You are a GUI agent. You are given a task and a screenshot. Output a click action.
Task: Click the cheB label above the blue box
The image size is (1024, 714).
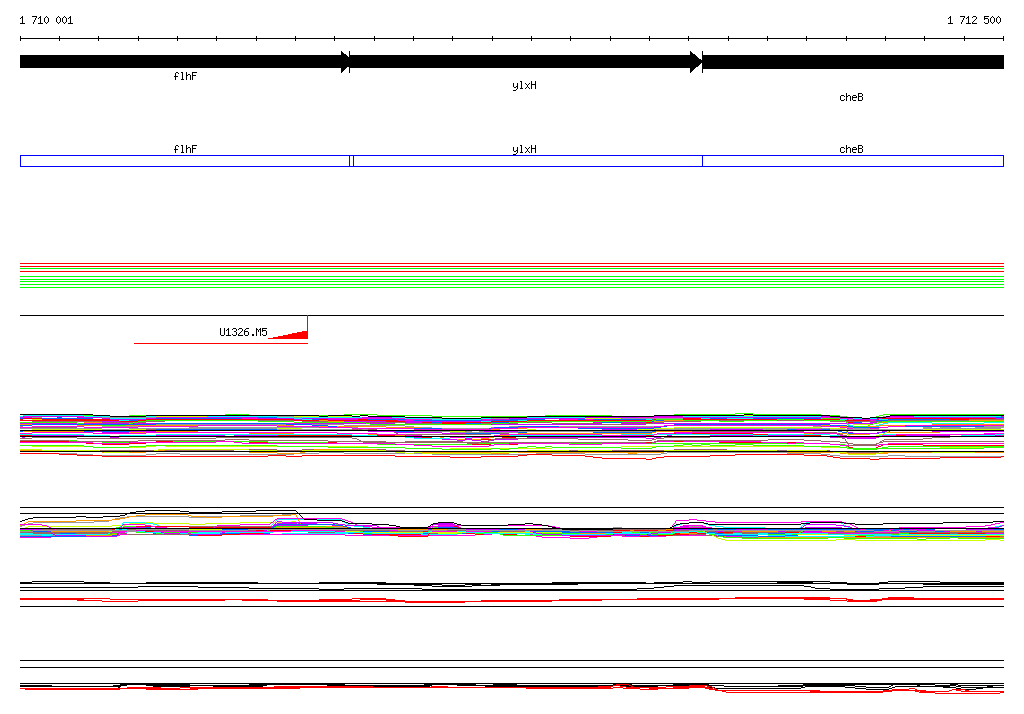[851, 149]
